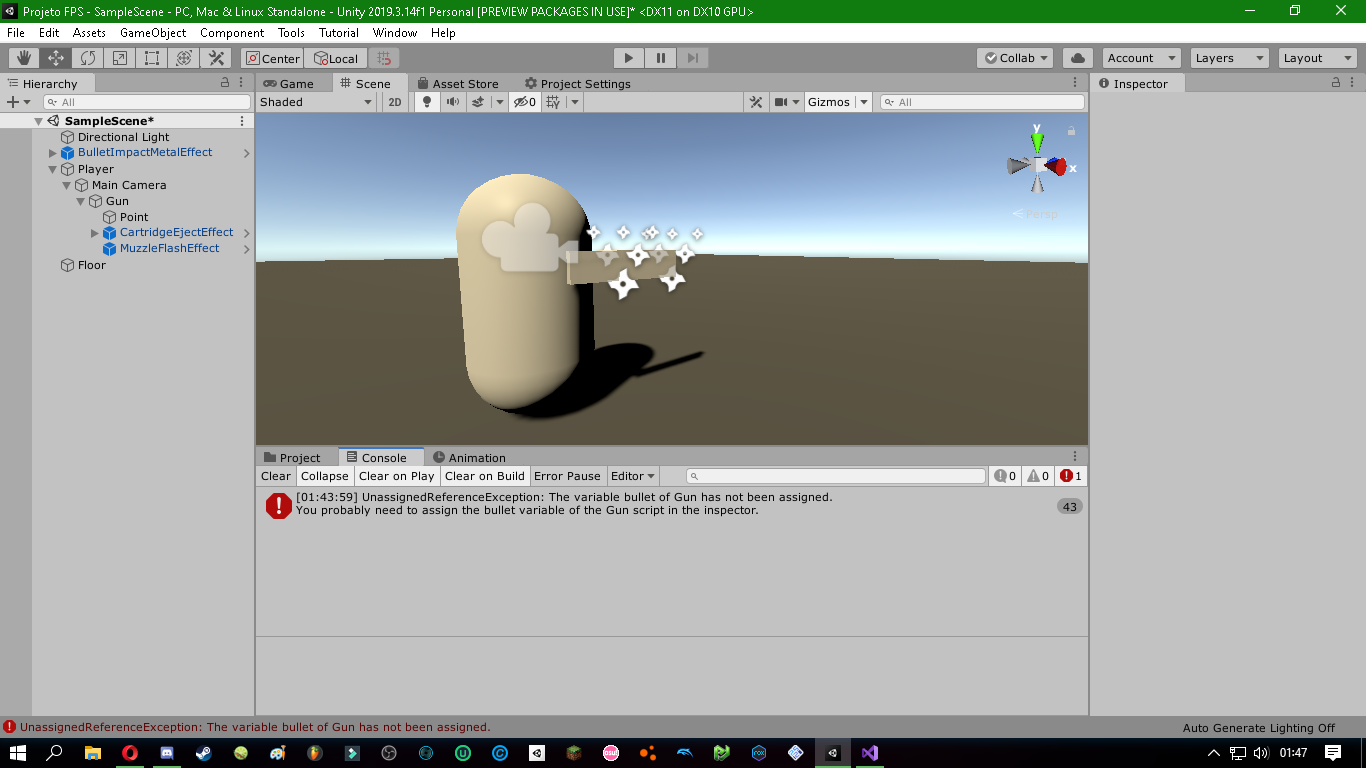This screenshot has height=768, width=1366.
Task: Launch Visual Studio from the taskbar
Action: (868, 753)
